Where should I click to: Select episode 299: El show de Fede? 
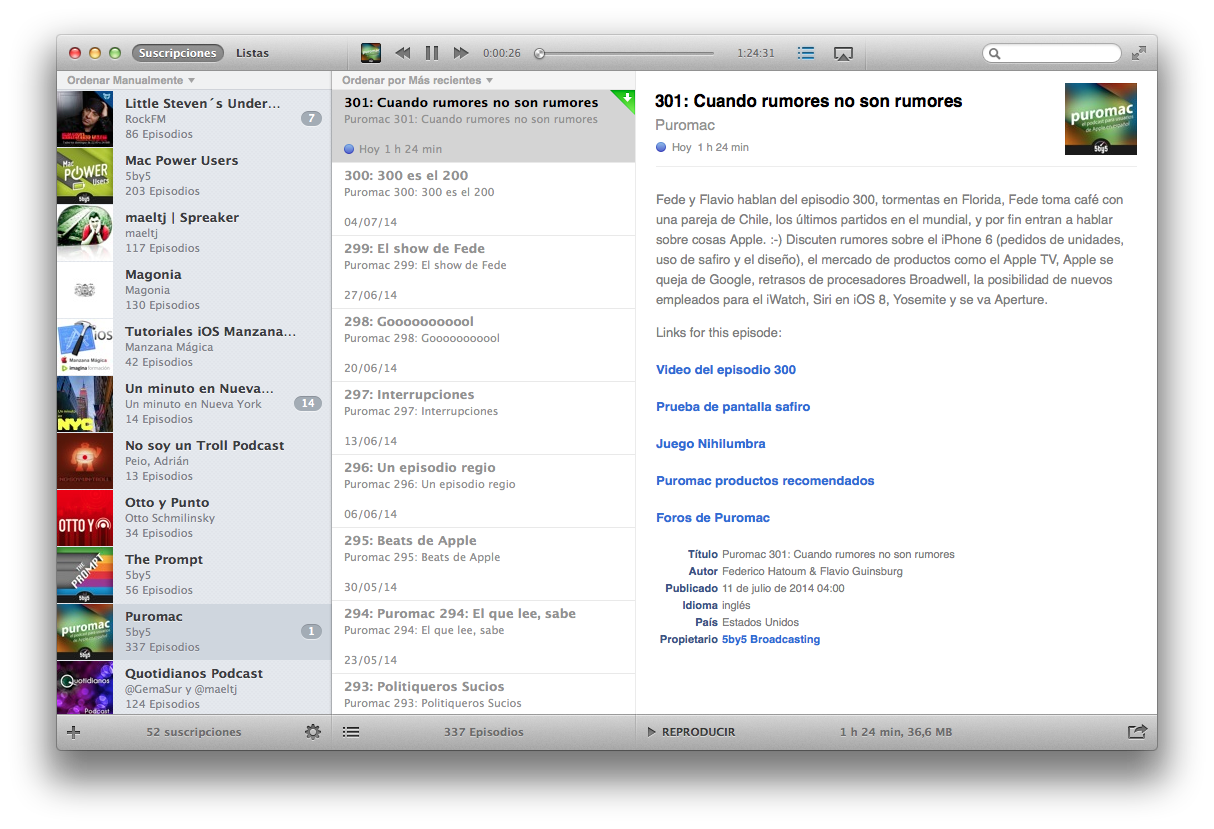pyautogui.click(x=484, y=272)
